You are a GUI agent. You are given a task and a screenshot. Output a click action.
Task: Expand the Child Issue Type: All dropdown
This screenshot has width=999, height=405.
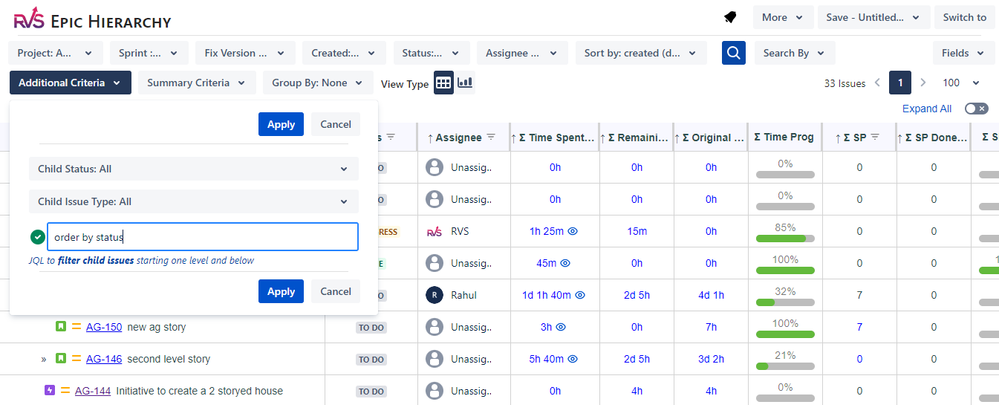tap(194, 201)
